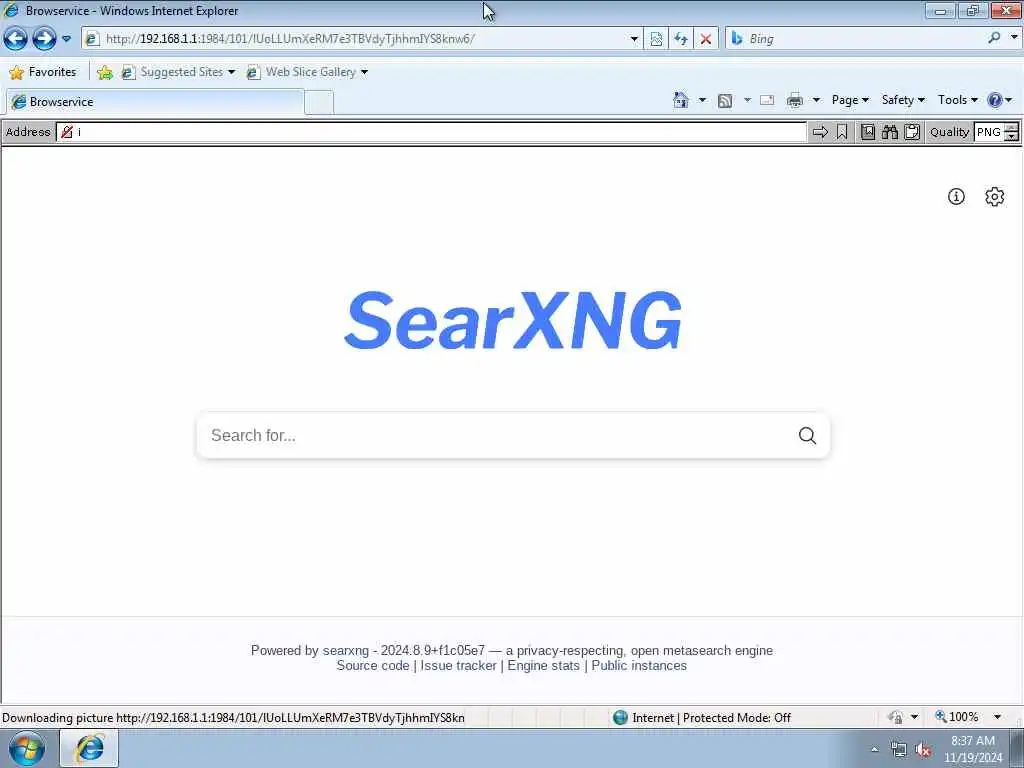Click the search magnifier submit button
The width and height of the screenshot is (1024, 768).
(x=807, y=436)
